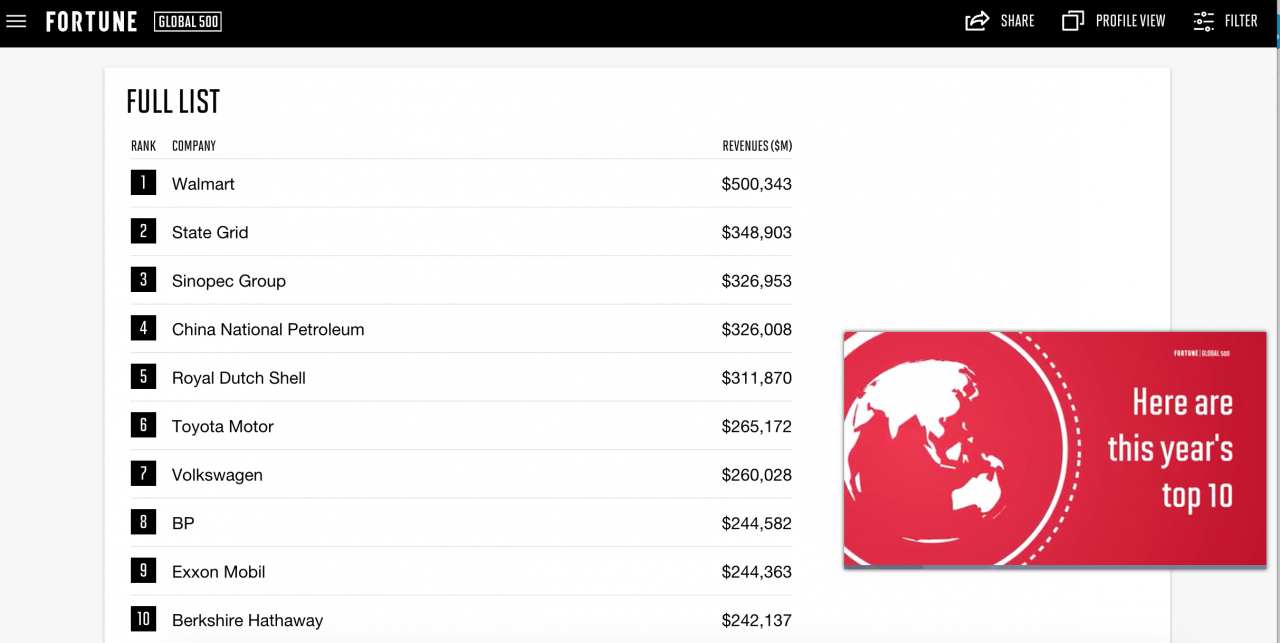Click the rank 1 number badge

143,183
